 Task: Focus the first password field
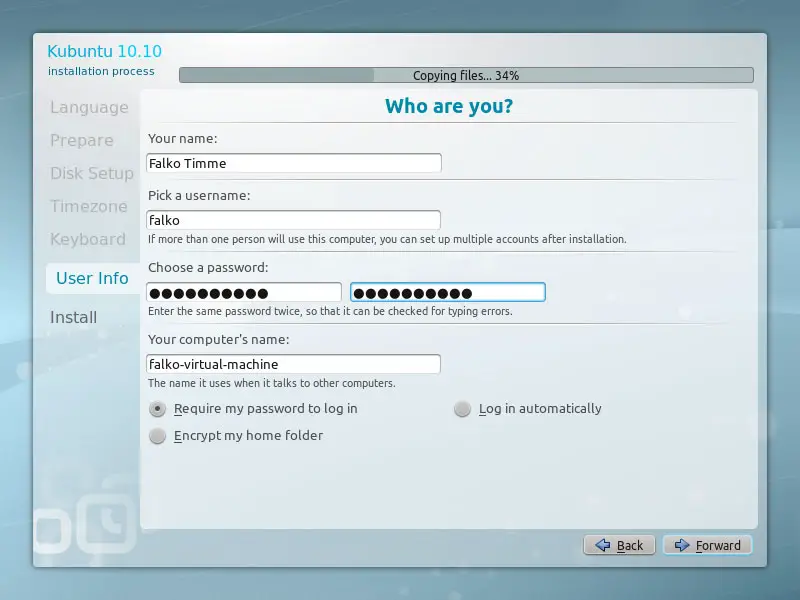click(x=244, y=292)
